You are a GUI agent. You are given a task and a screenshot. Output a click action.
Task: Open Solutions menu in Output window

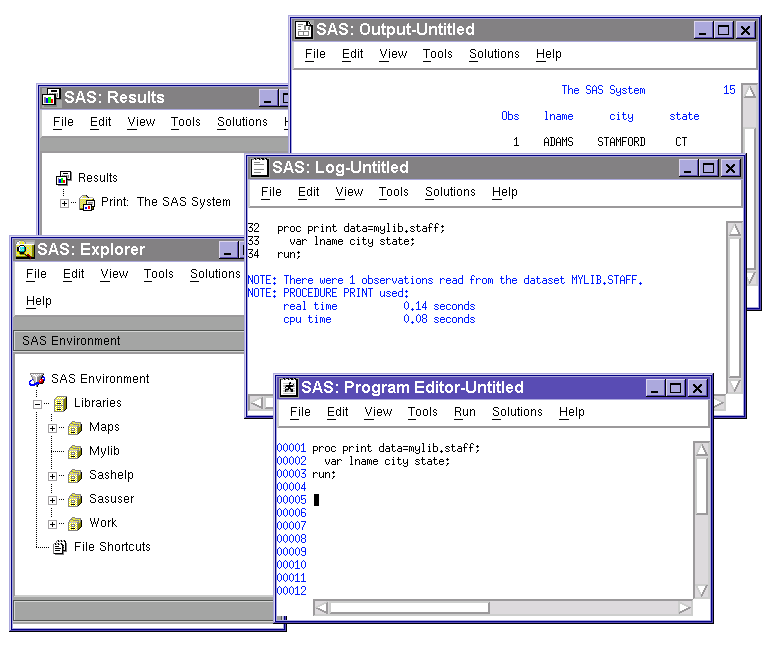pyautogui.click(x=494, y=54)
